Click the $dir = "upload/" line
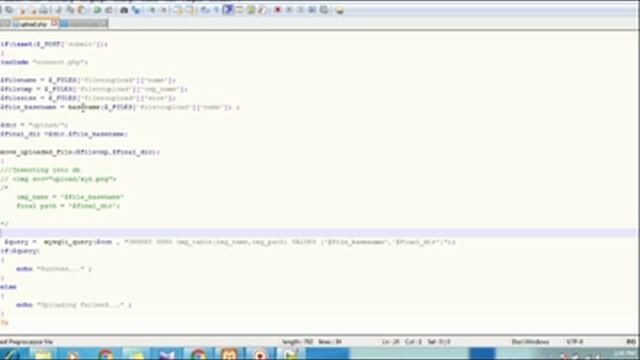Viewport: 640px width, 360px height. pyautogui.click(x=34, y=125)
